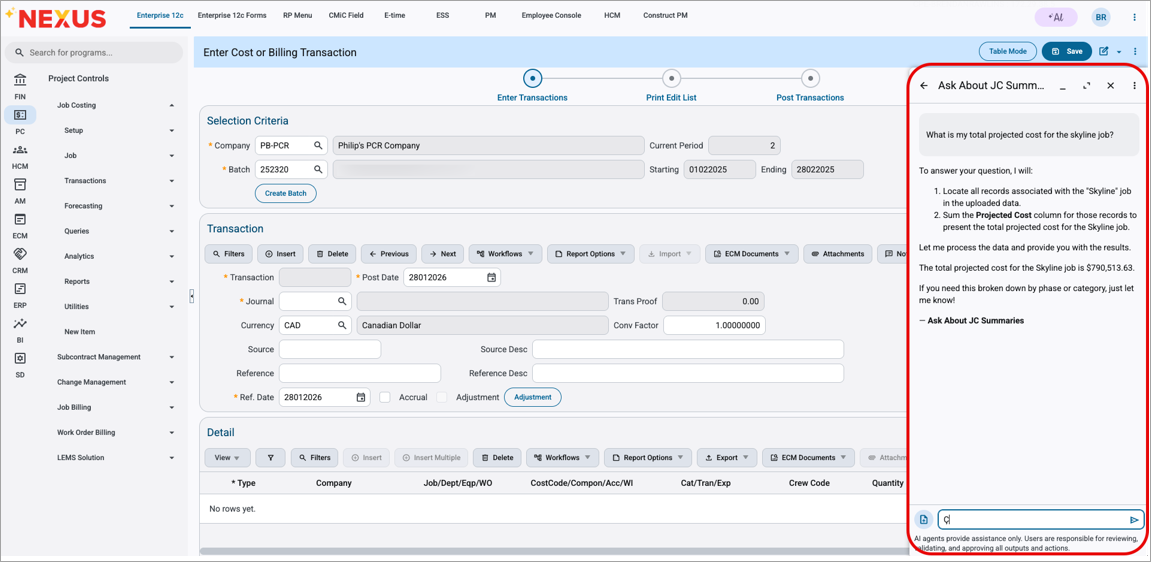Click the Enter Transactions step marker
The width and height of the screenshot is (1151, 562).
pos(532,78)
